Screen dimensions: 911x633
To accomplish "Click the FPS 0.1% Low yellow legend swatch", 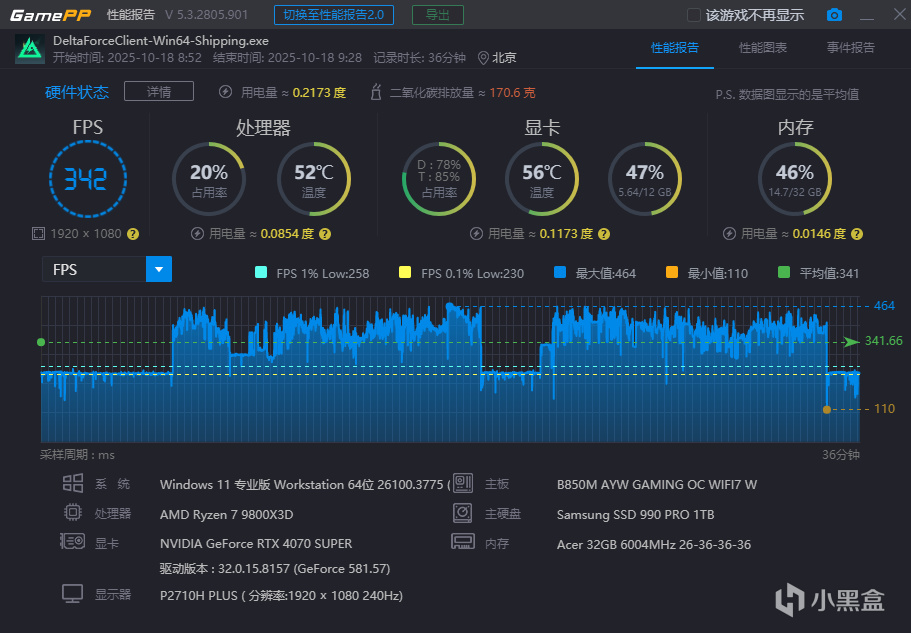I will click(405, 272).
